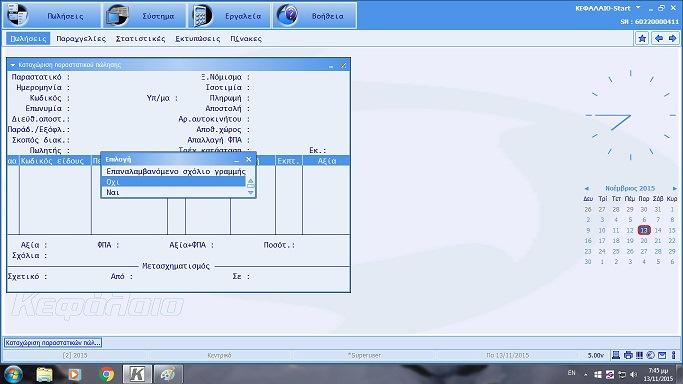Click the printer status bar icon

628,355
